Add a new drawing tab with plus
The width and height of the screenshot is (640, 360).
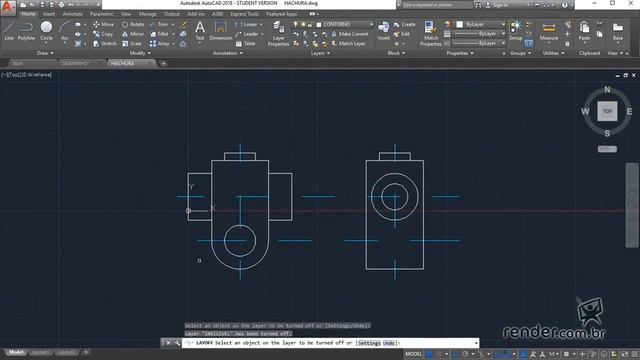click(163, 64)
